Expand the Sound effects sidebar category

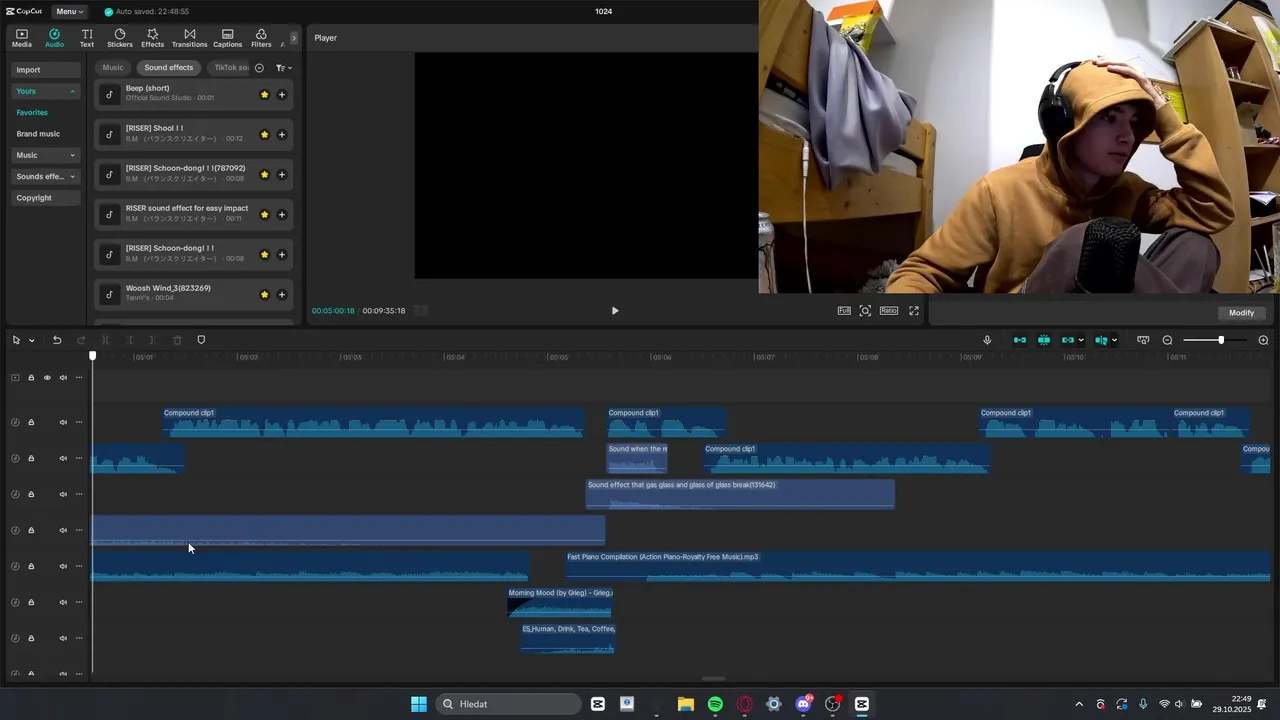[46, 176]
